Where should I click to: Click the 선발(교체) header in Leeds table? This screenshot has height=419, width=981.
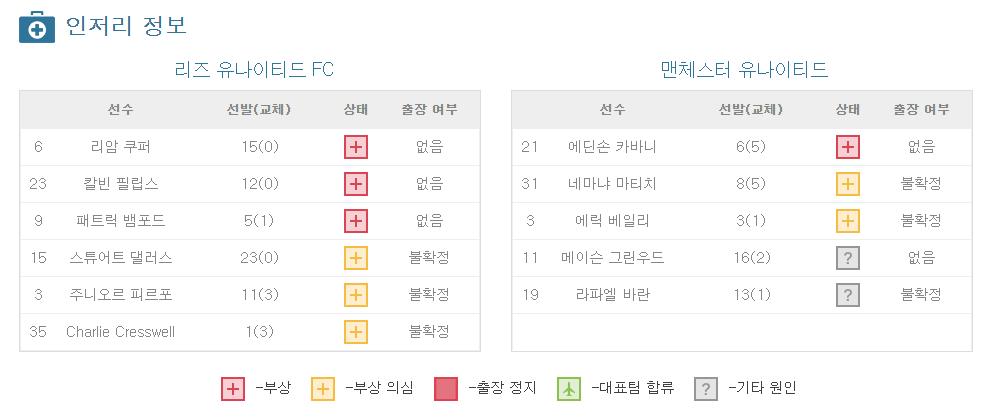click(x=259, y=110)
